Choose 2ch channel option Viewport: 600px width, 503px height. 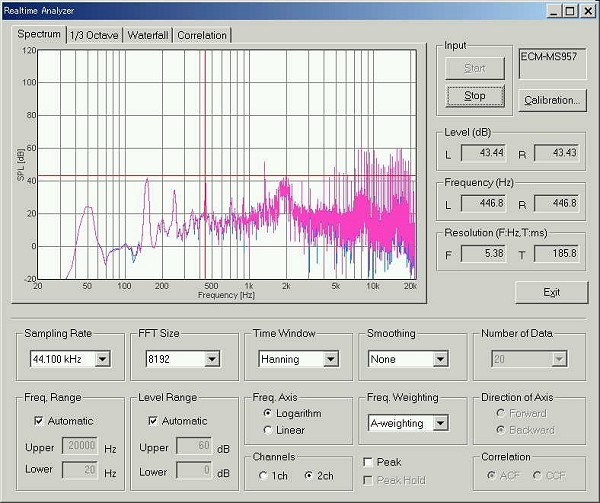[309, 476]
